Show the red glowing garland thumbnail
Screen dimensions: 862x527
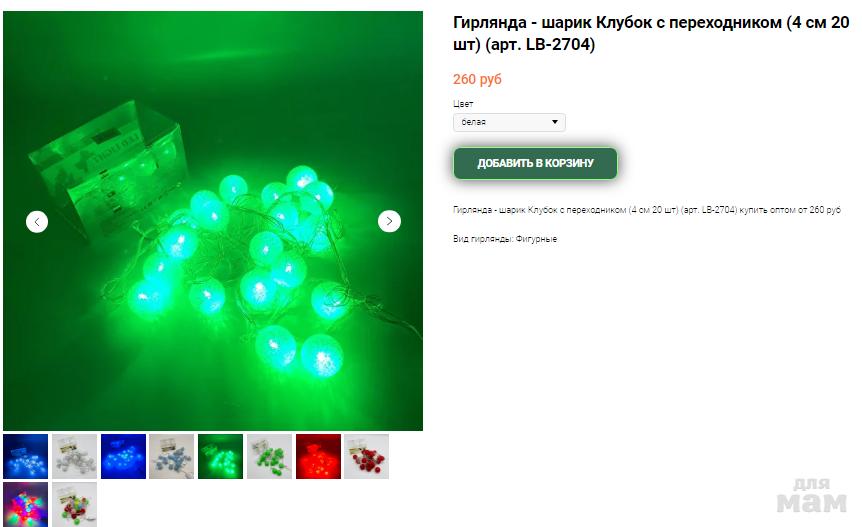click(x=318, y=456)
